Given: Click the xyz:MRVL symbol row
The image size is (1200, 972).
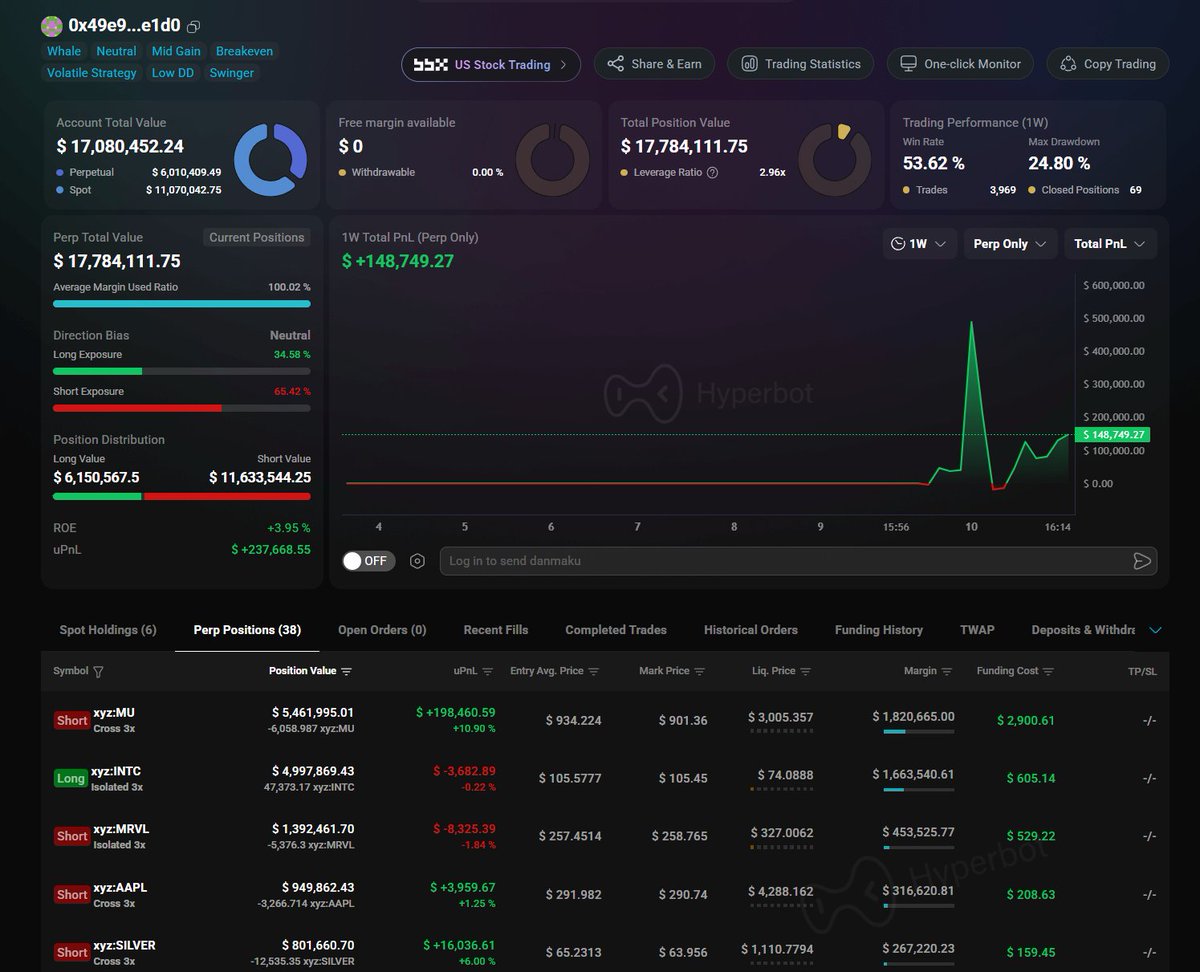Looking at the screenshot, I should (x=605, y=836).
